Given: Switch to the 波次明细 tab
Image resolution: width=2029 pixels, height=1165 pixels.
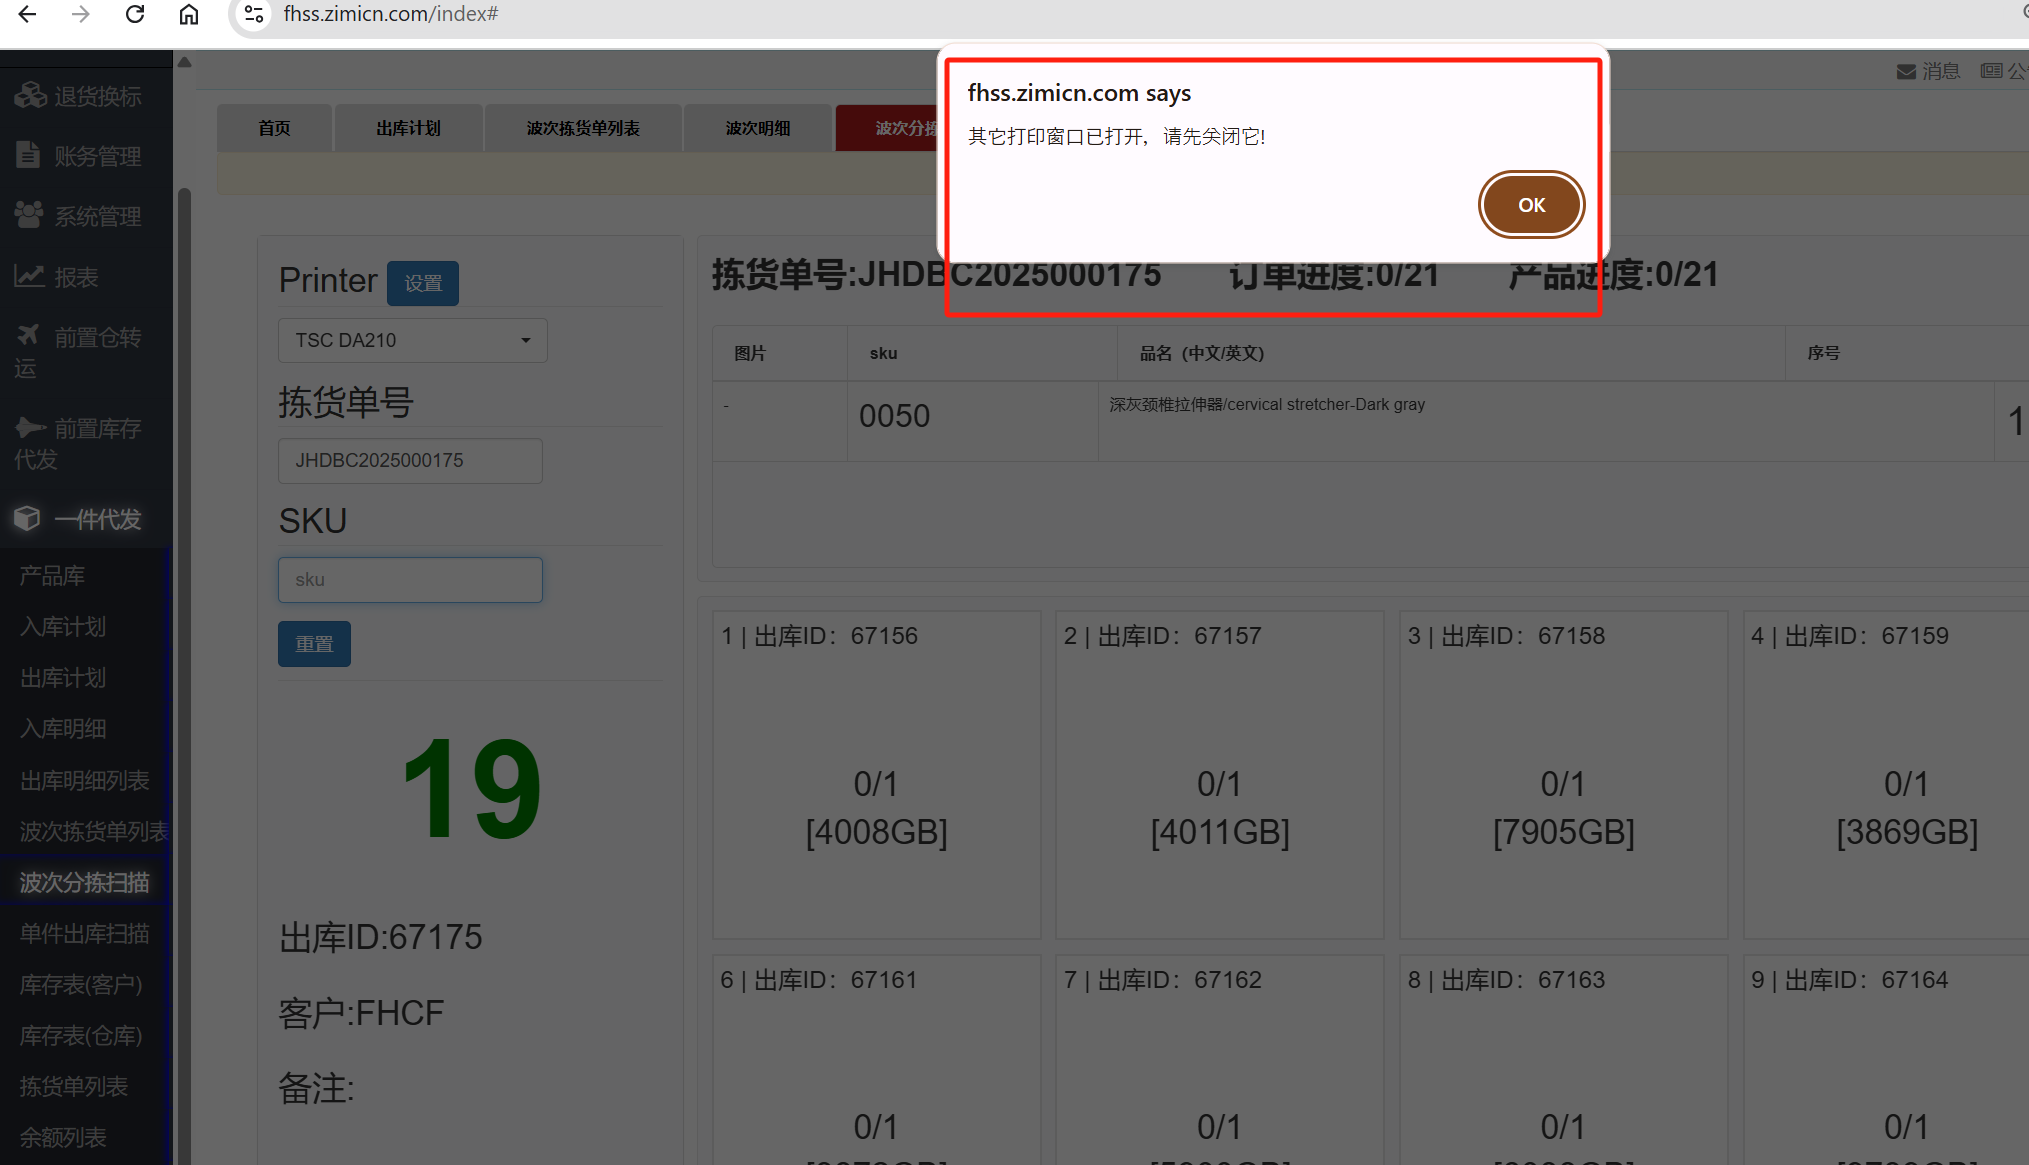Looking at the screenshot, I should pyautogui.click(x=757, y=128).
